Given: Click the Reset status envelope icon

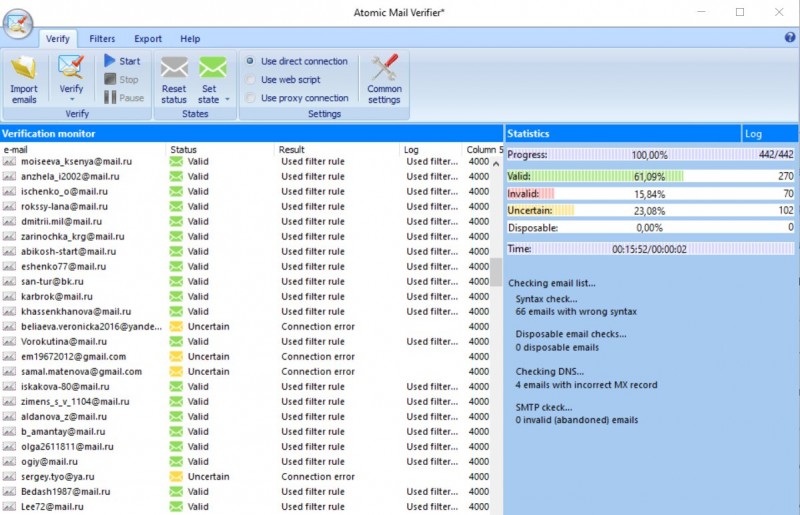Looking at the screenshot, I should 174,67.
